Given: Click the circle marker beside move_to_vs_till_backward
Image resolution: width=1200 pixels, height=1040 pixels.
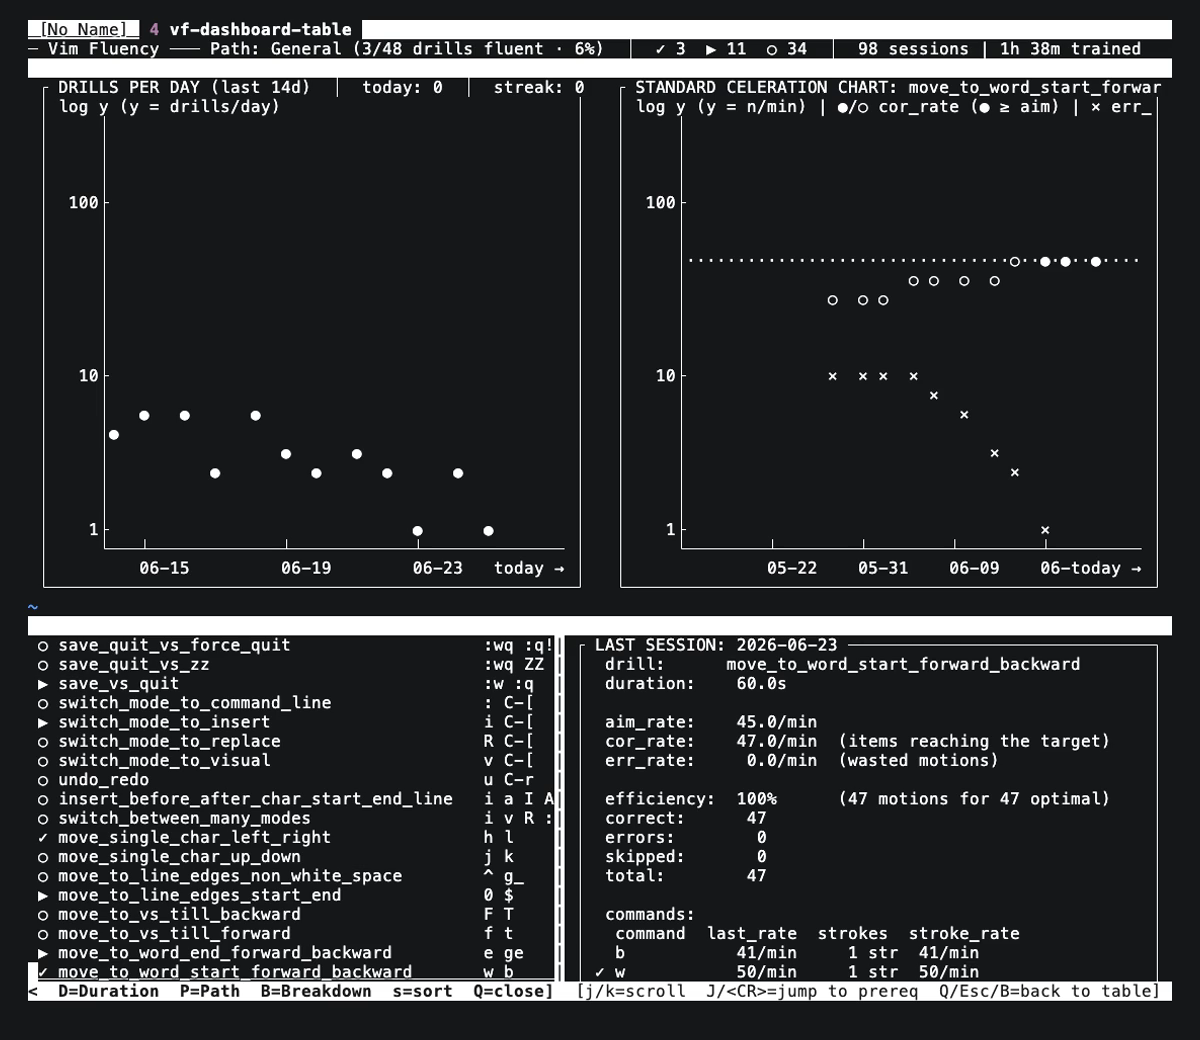Looking at the screenshot, I should [x=43, y=915].
